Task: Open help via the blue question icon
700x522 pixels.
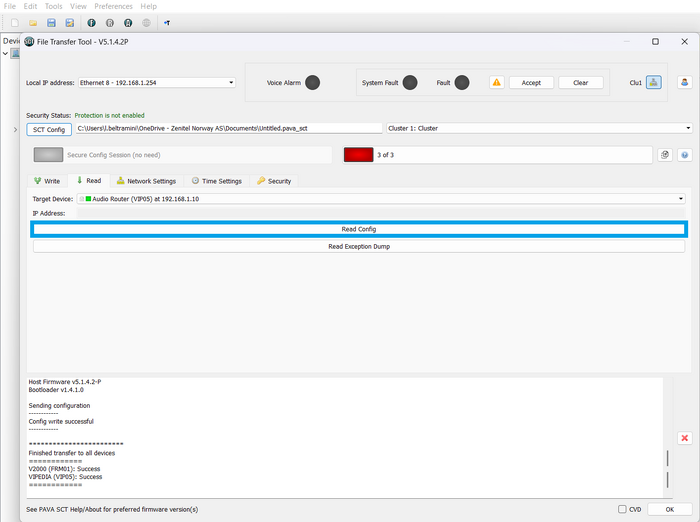Action: point(684,155)
